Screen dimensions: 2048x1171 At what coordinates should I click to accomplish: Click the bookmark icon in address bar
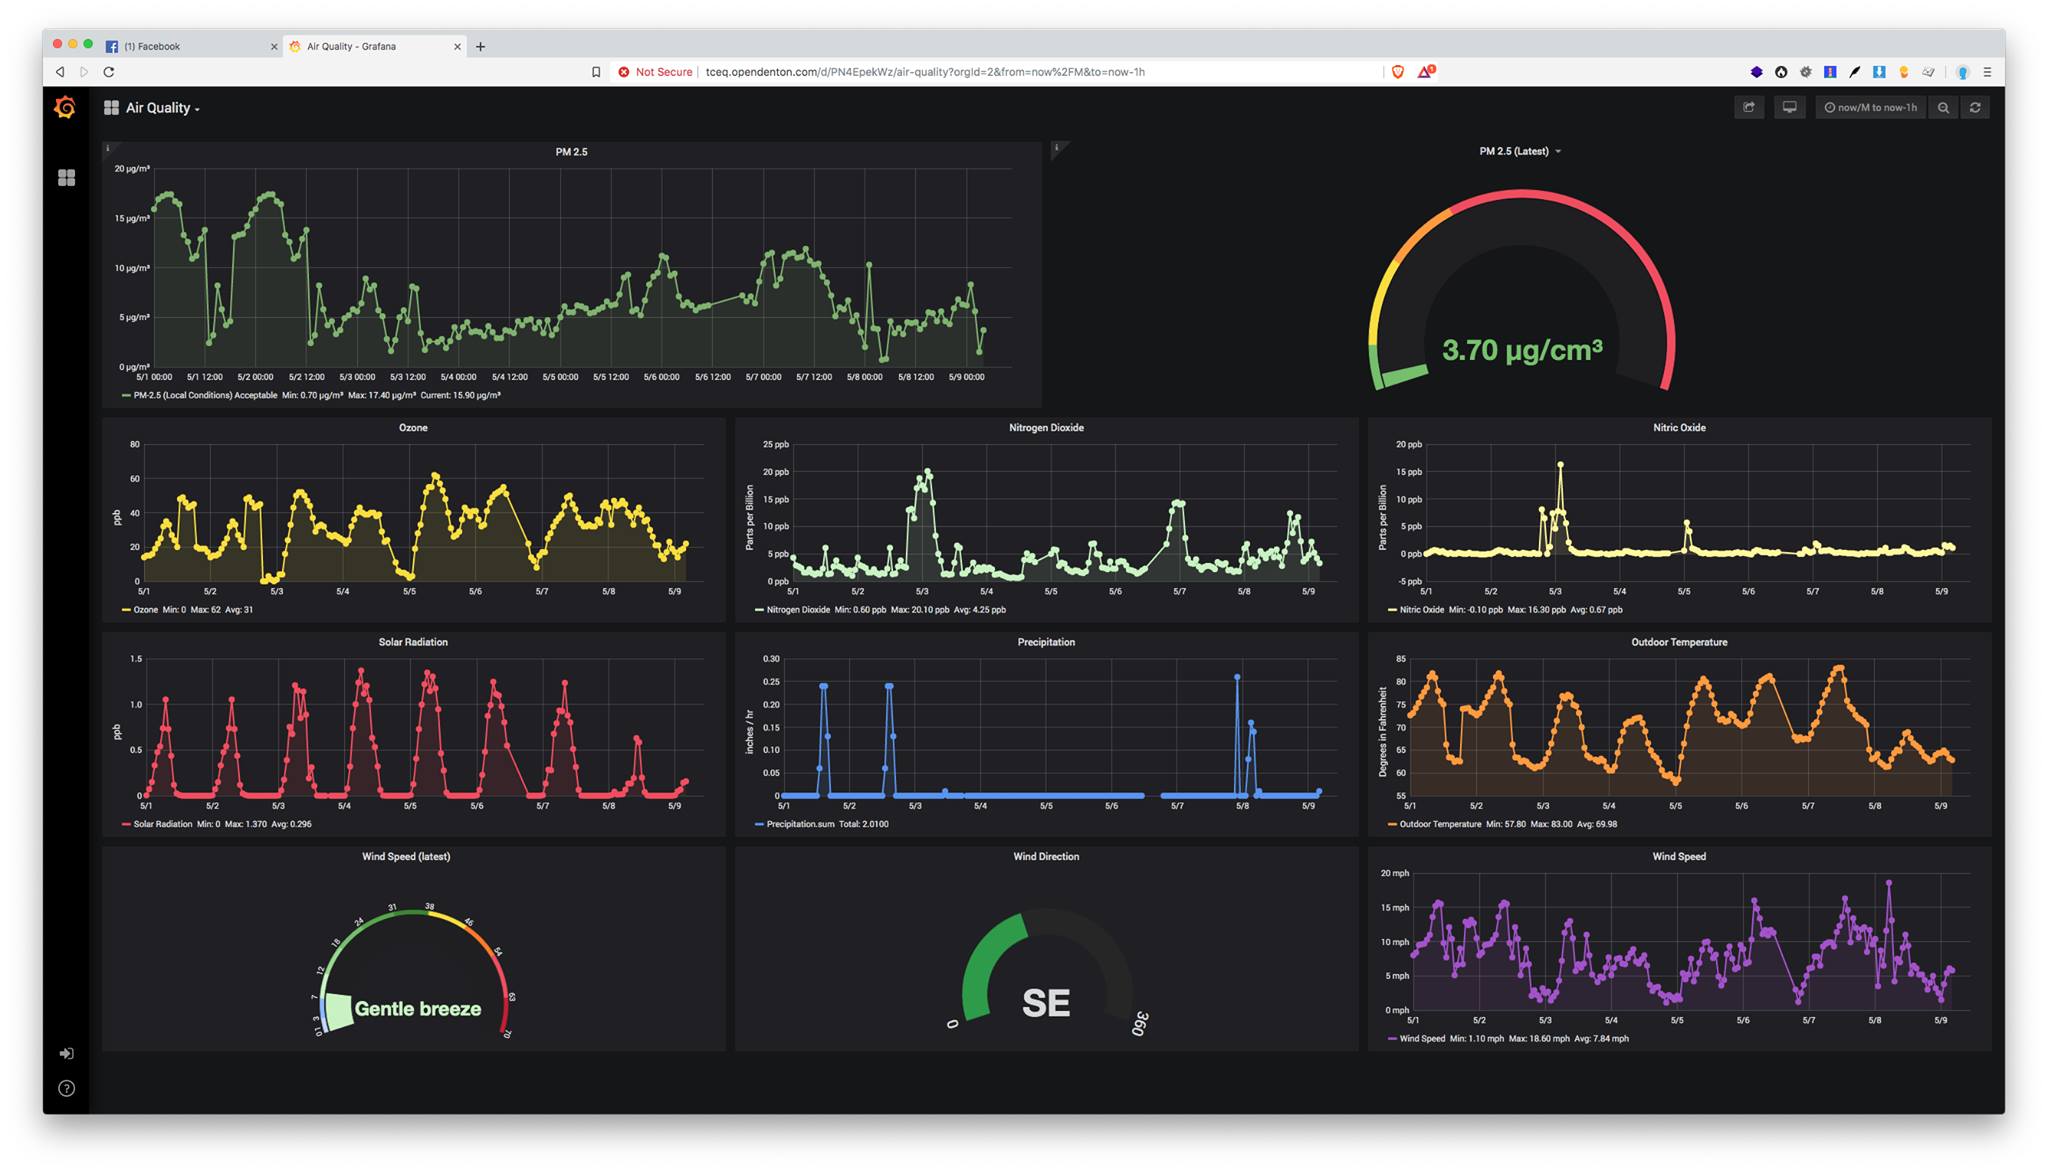[x=596, y=72]
